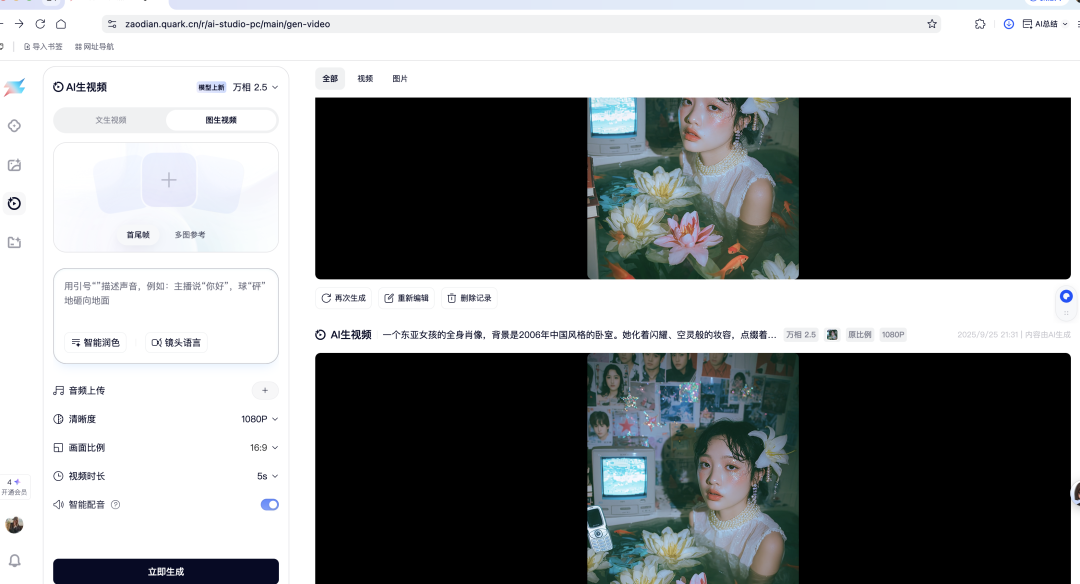The width and height of the screenshot is (1080, 584).
Task: Click the 智能润色 button
Action: [x=95, y=342]
